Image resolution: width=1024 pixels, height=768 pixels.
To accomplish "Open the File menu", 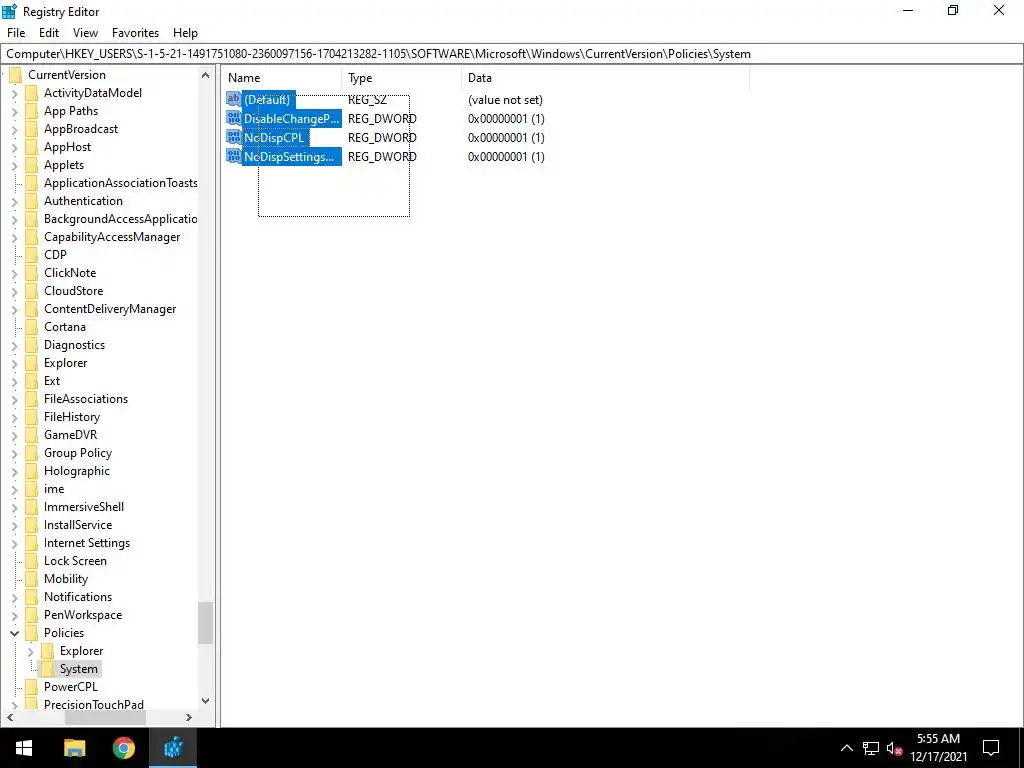I will pyautogui.click(x=16, y=33).
